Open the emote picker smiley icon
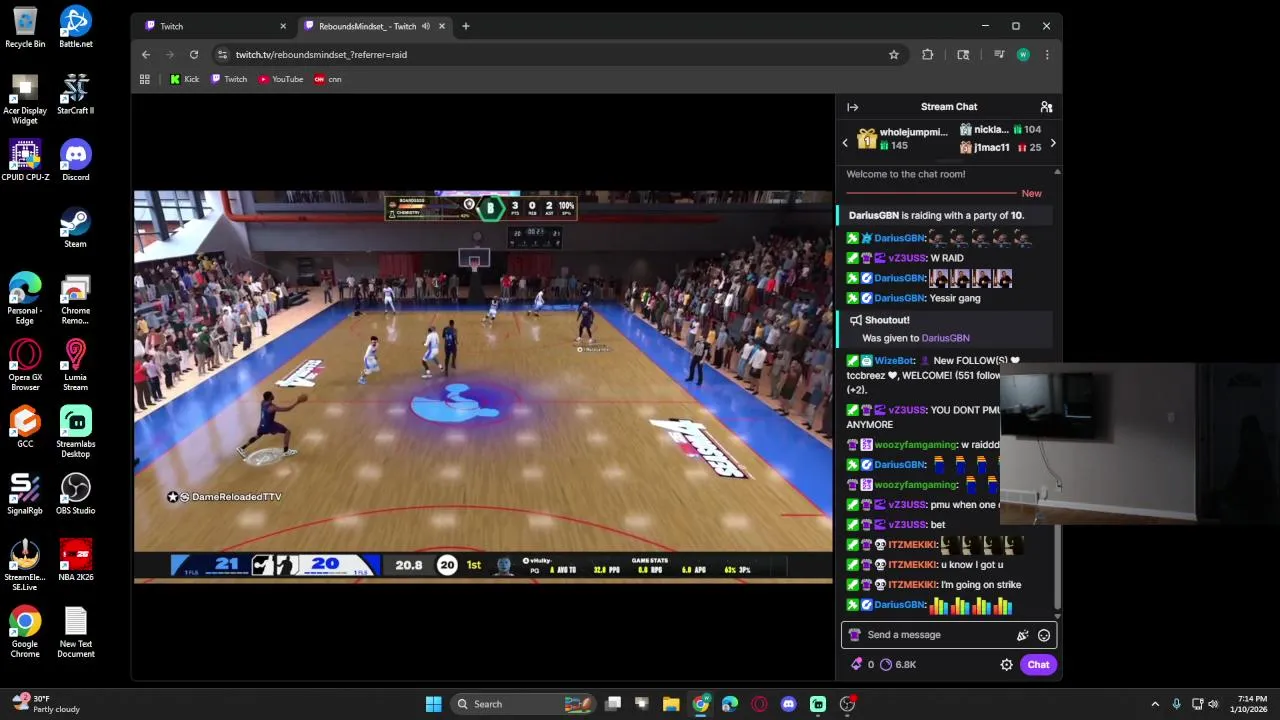The height and width of the screenshot is (720, 1280). tap(1044, 635)
